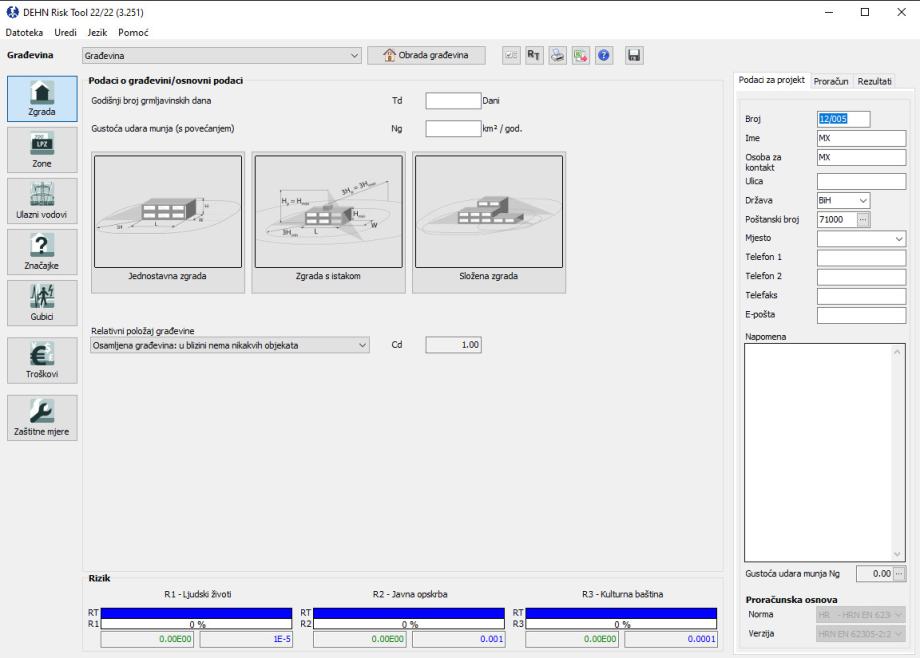Open the Norma dropdown
Viewport: 920px width, 658px height.
point(860,615)
